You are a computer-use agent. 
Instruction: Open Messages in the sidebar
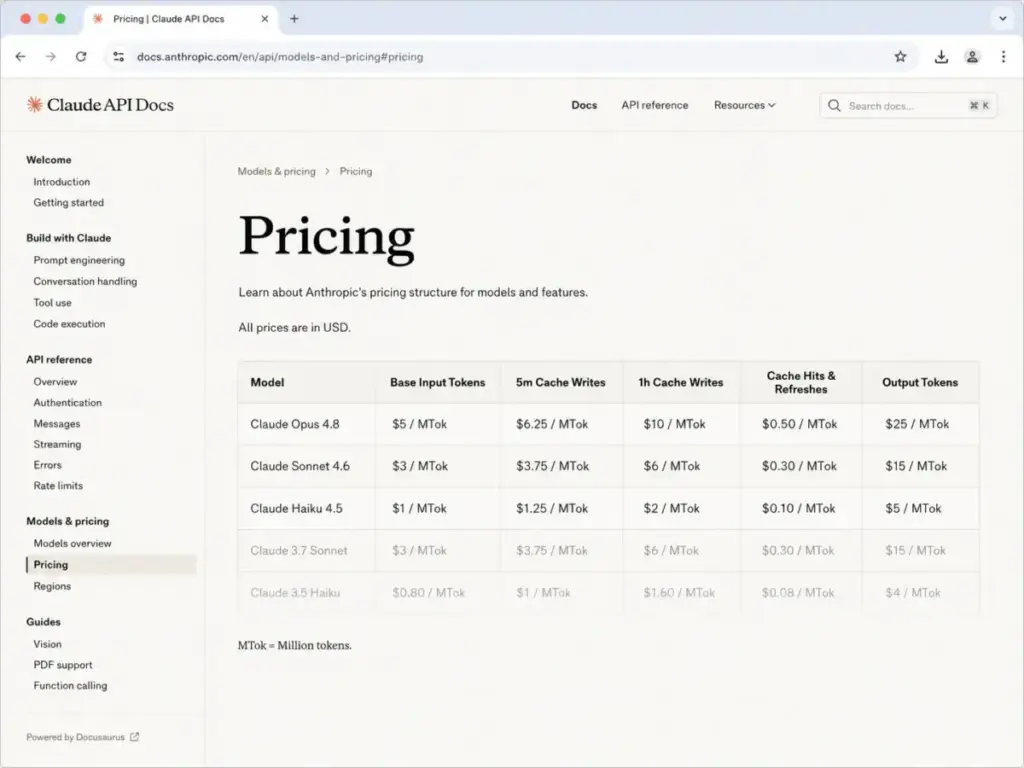pos(57,424)
